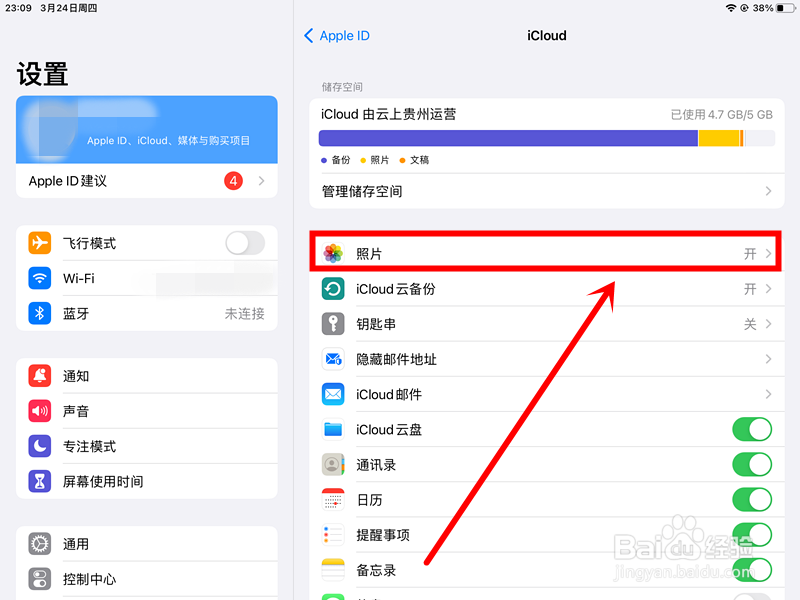
Task: Go back to Apple ID
Action: pyautogui.click(x=337, y=36)
